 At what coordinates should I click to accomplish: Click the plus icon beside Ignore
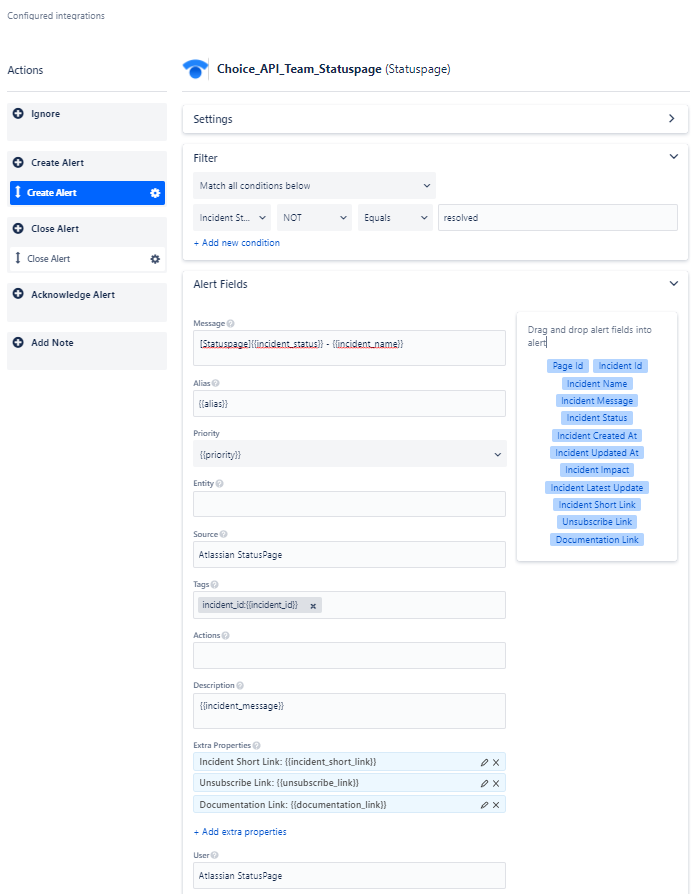tap(18, 113)
